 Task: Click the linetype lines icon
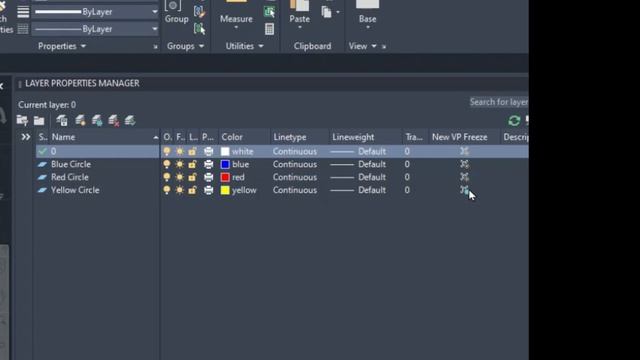[23, 29]
